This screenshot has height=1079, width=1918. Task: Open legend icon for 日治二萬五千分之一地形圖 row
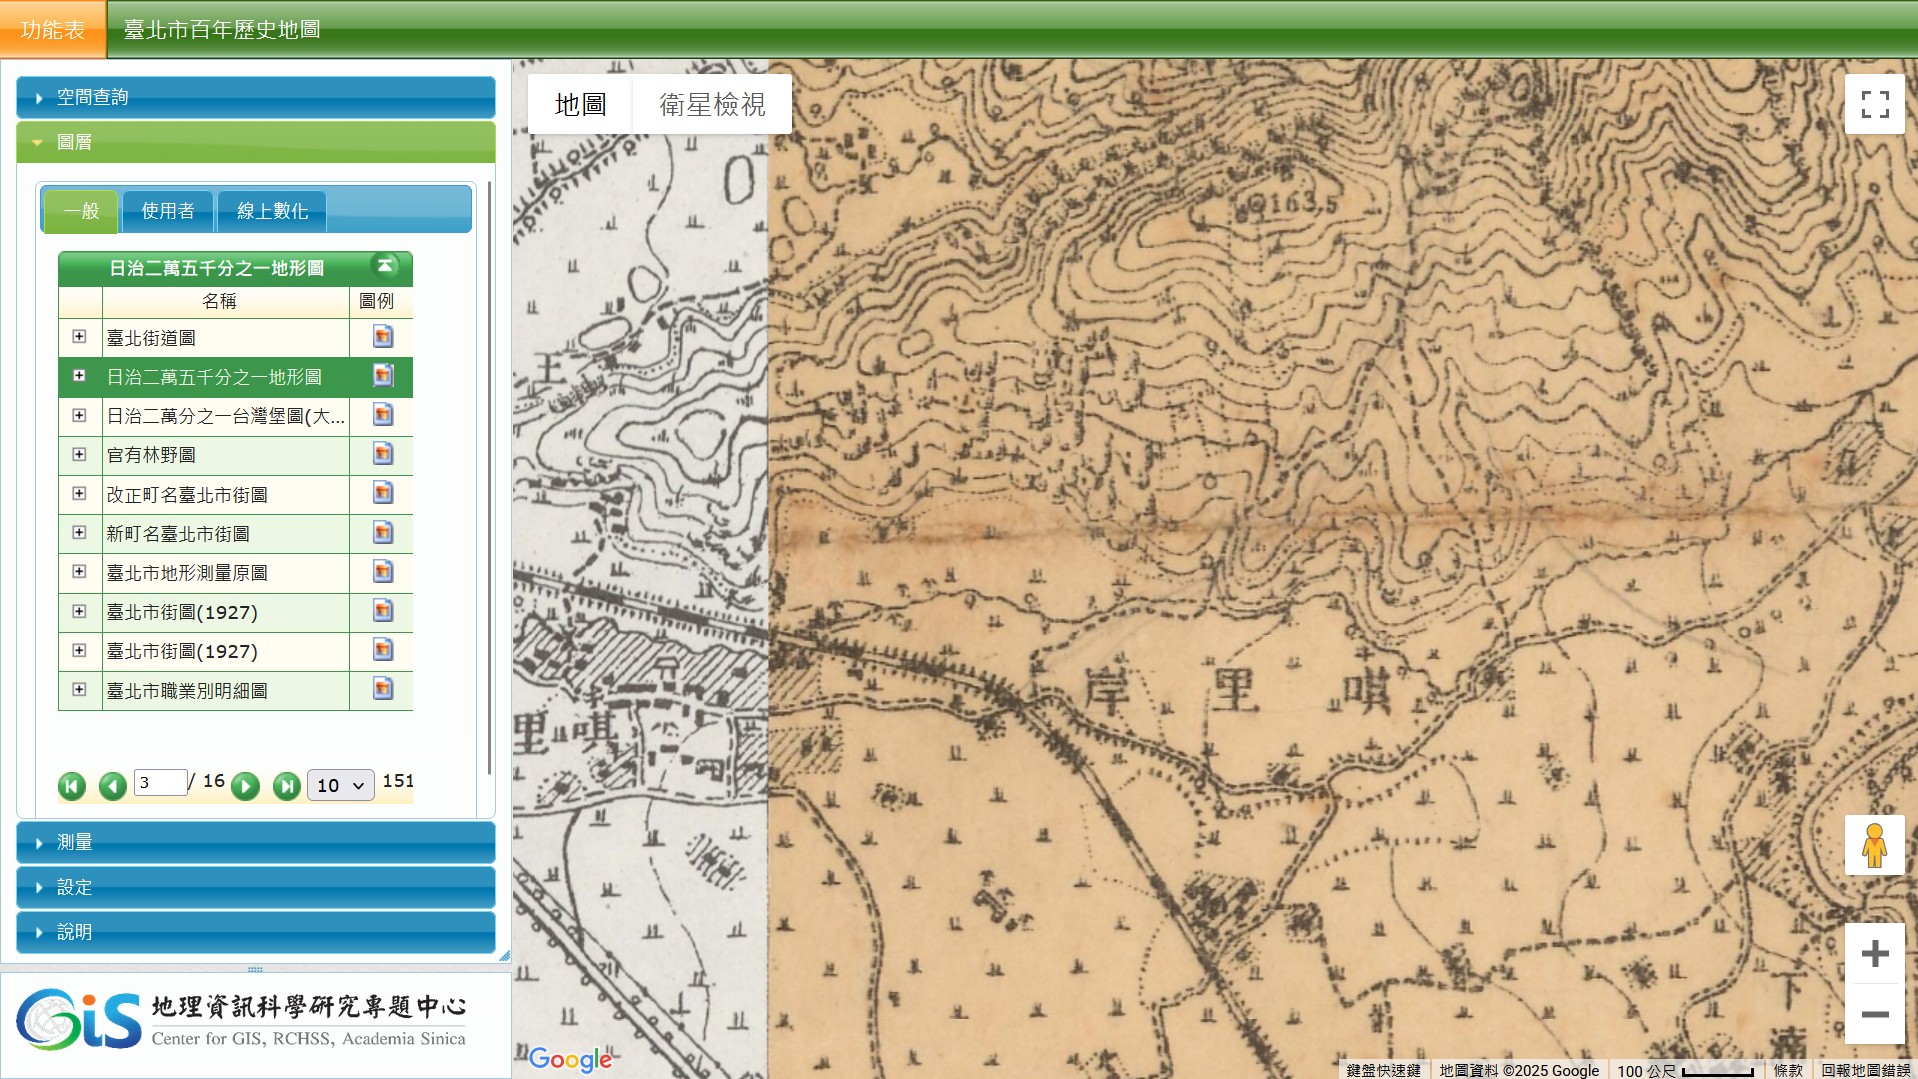382,376
